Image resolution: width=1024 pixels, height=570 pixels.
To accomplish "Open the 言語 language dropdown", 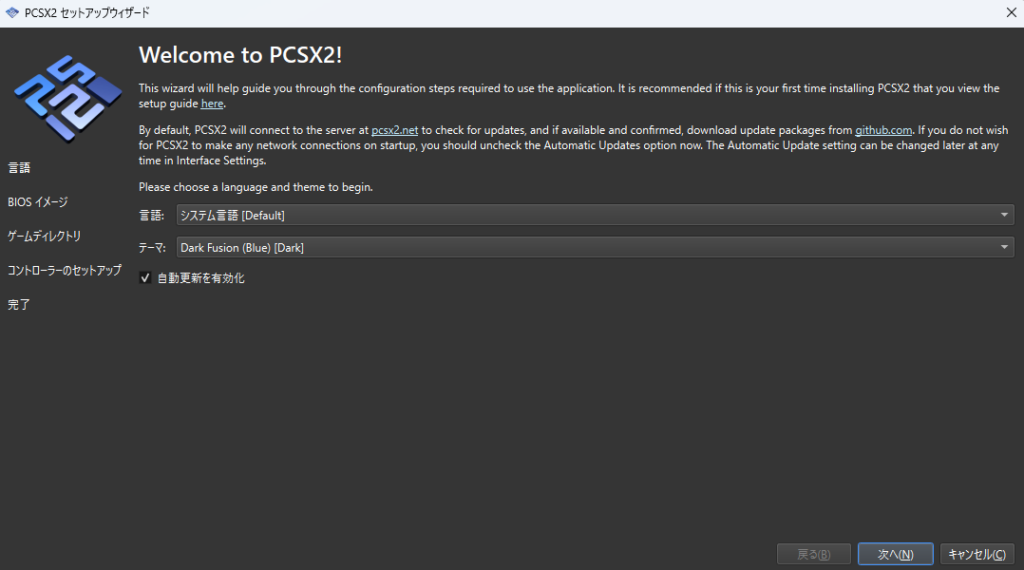I will pyautogui.click(x=595, y=215).
